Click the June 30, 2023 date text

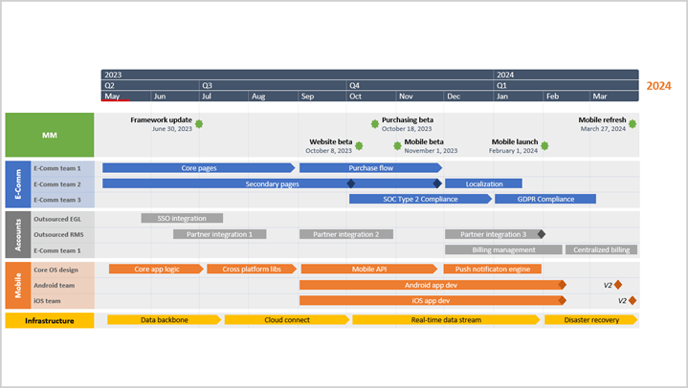(x=172, y=129)
